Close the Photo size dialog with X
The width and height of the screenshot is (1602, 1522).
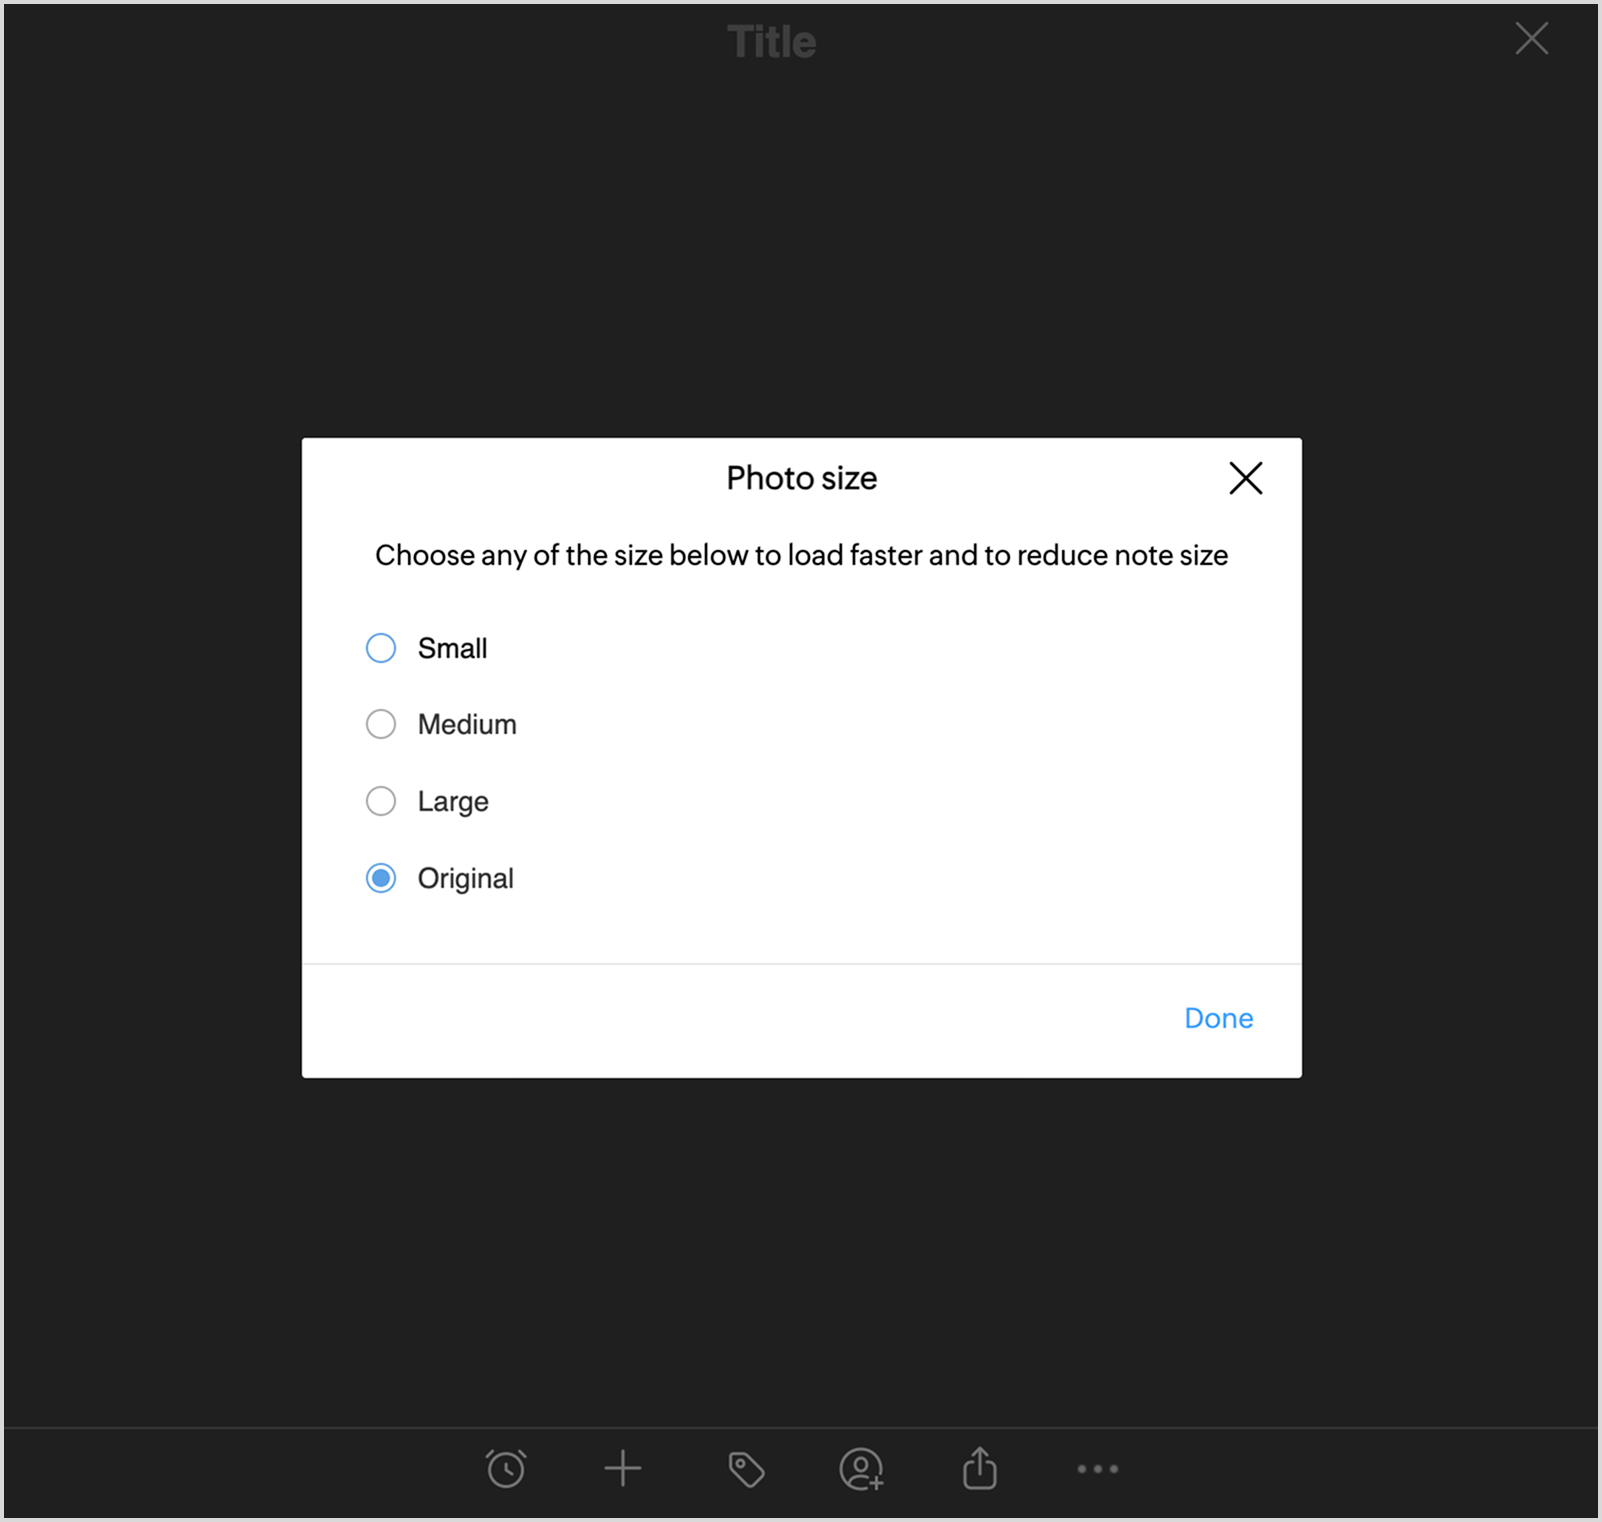pyautogui.click(x=1246, y=478)
